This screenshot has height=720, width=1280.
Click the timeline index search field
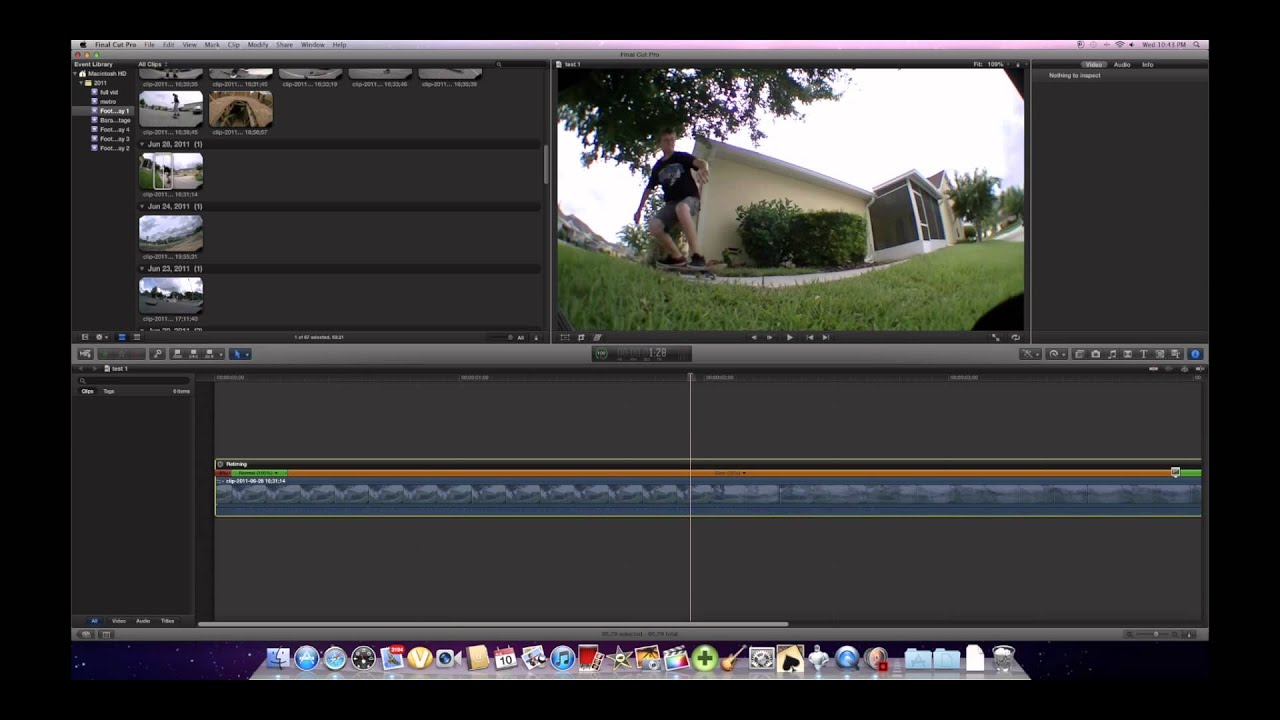pos(134,380)
